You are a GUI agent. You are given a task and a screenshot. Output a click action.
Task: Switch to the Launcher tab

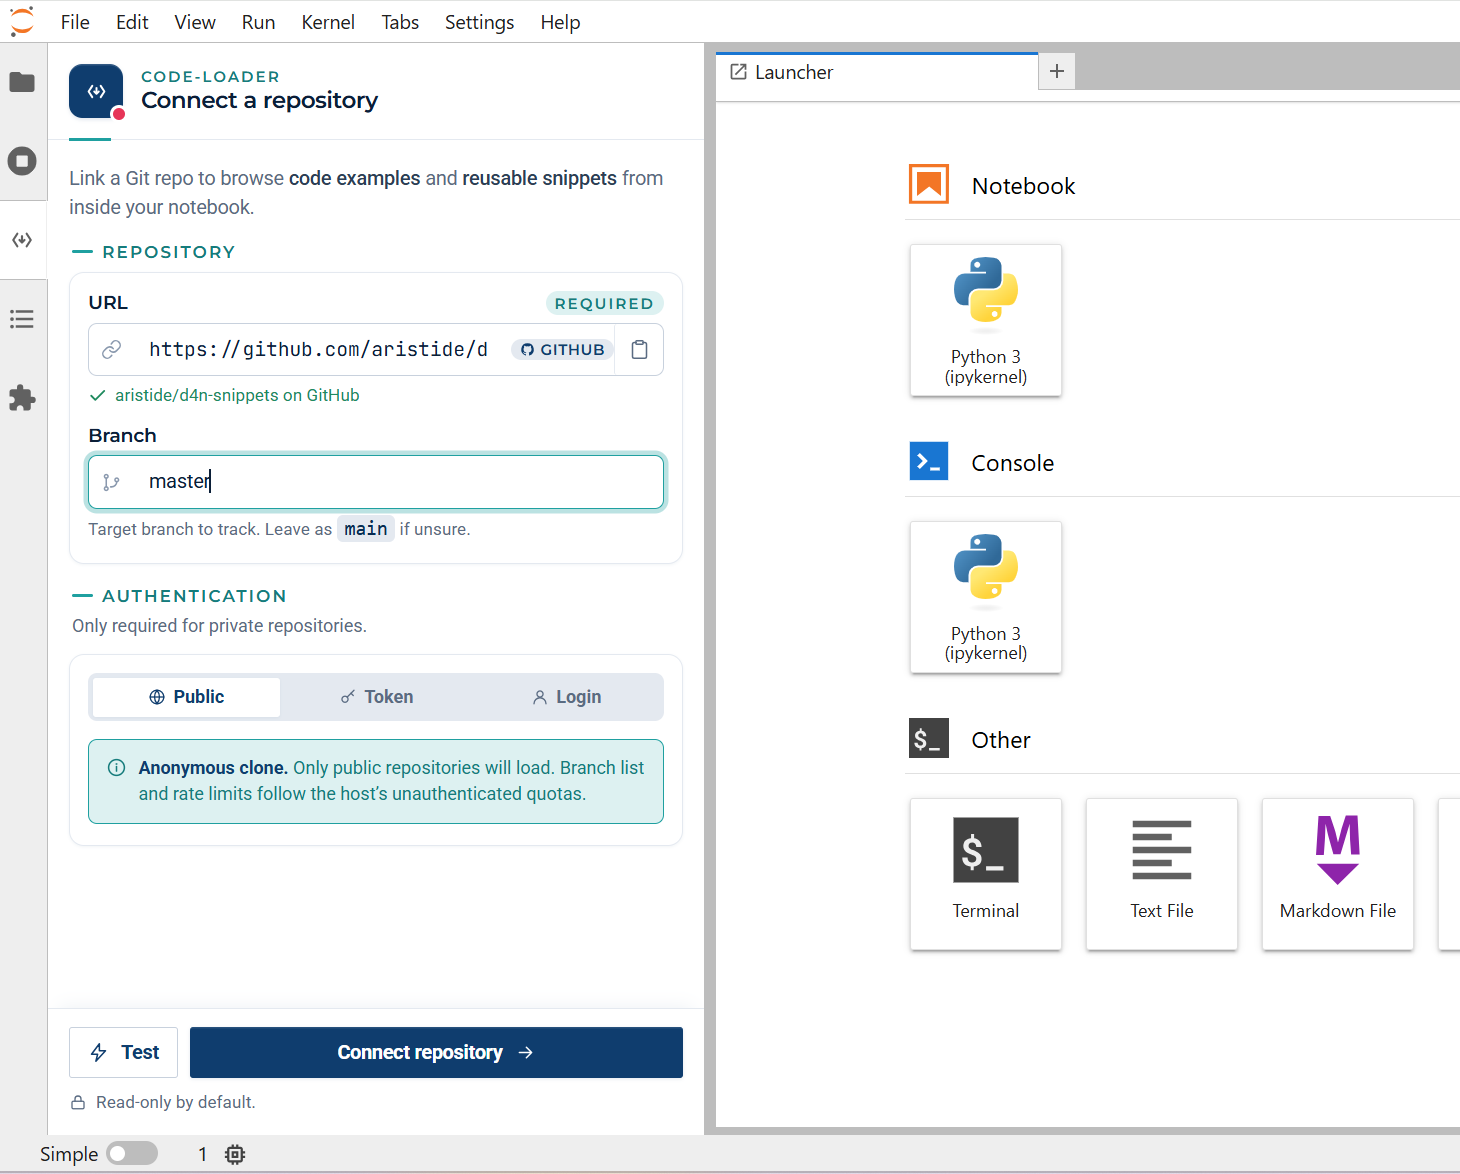point(877,72)
